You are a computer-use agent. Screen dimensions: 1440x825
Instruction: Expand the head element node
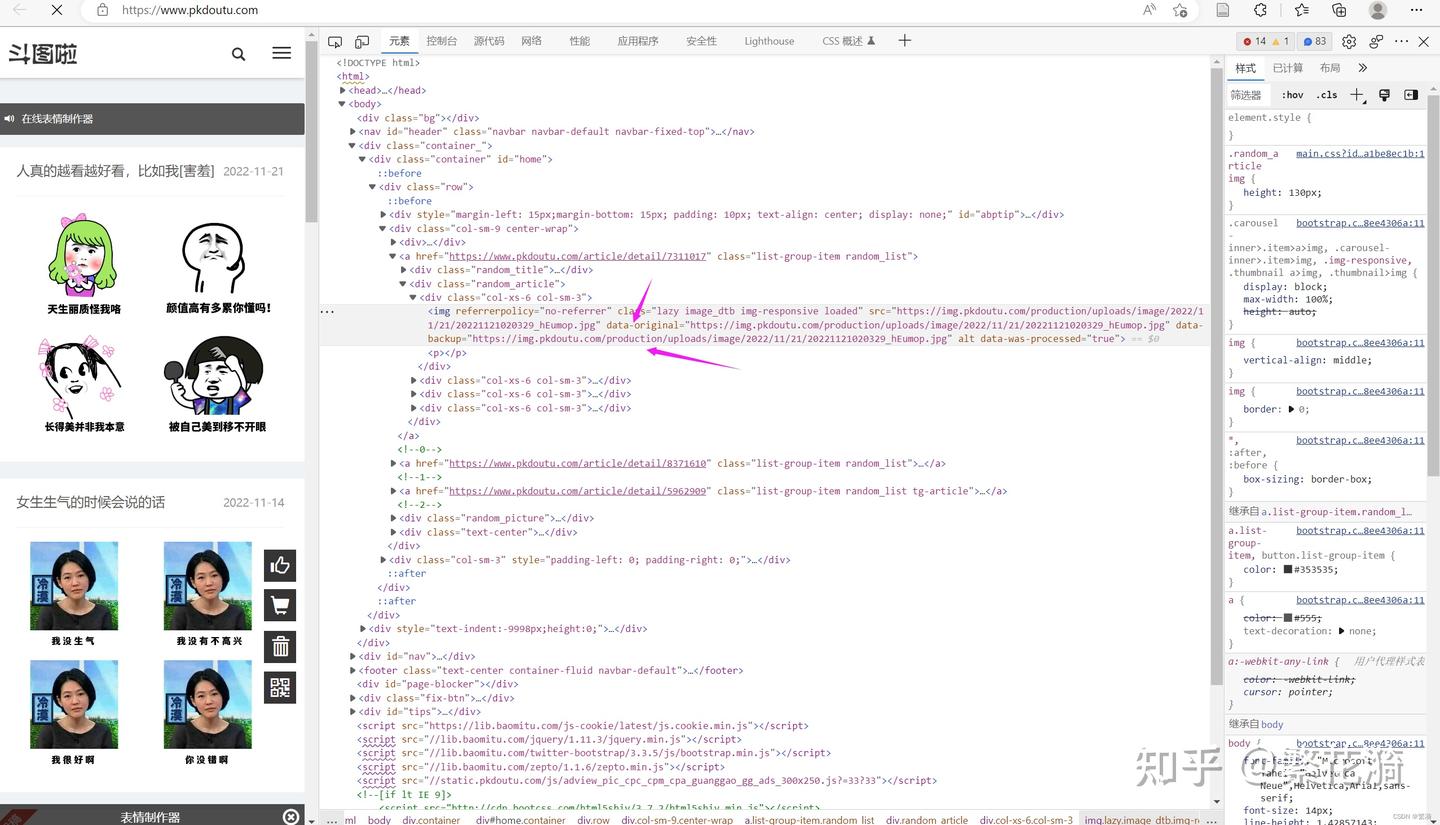(x=342, y=90)
